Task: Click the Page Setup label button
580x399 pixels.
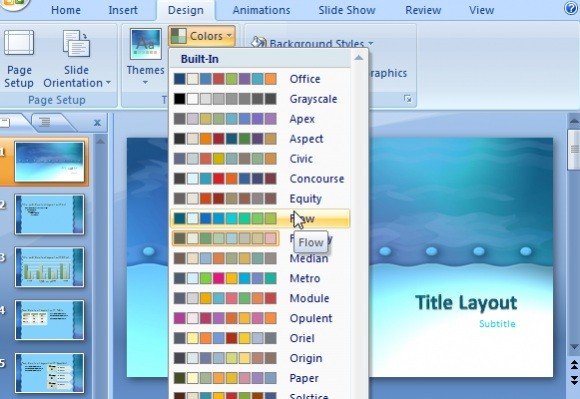Action: pyautogui.click(x=19, y=77)
